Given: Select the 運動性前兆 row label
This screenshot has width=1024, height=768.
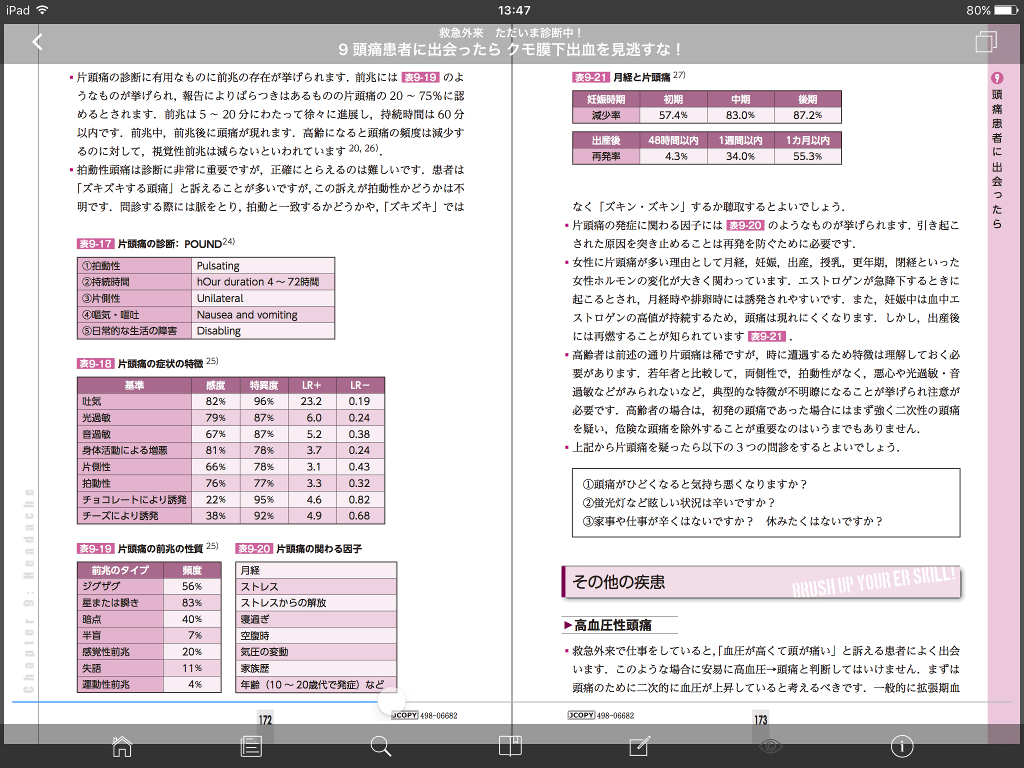Looking at the screenshot, I should [120, 684].
